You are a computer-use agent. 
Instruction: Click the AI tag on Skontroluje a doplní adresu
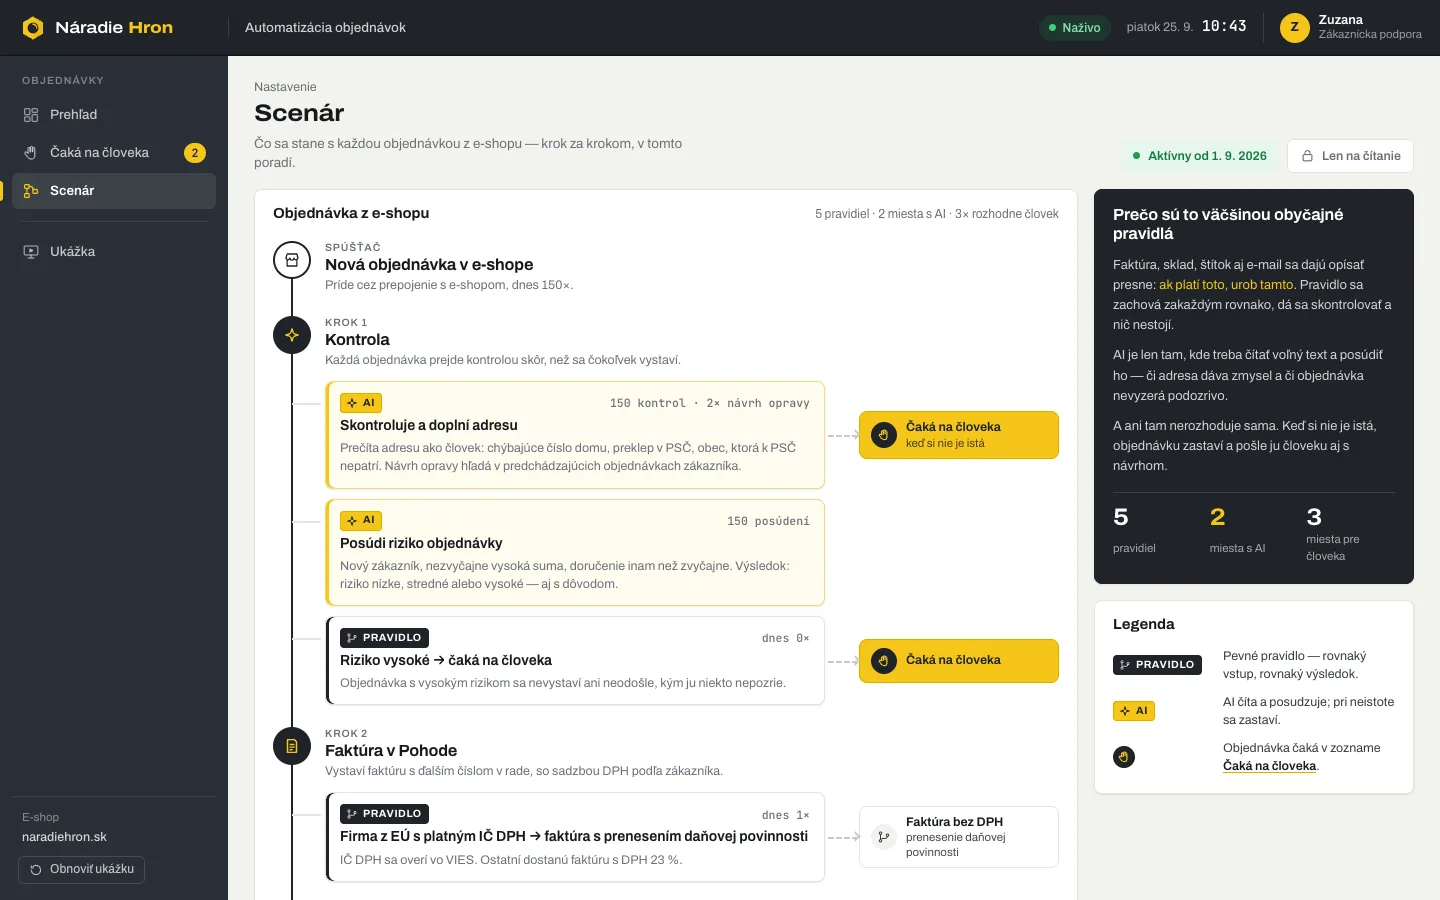361,403
